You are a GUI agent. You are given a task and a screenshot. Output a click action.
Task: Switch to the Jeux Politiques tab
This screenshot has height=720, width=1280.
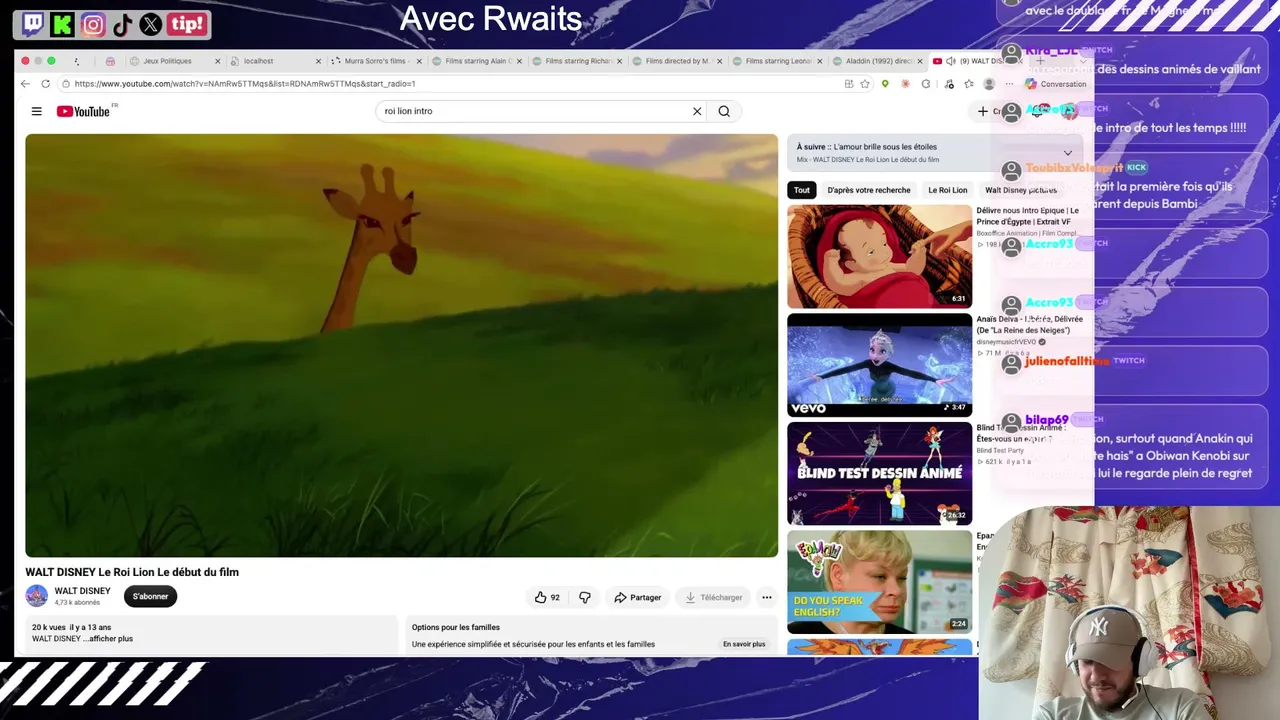click(173, 61)
